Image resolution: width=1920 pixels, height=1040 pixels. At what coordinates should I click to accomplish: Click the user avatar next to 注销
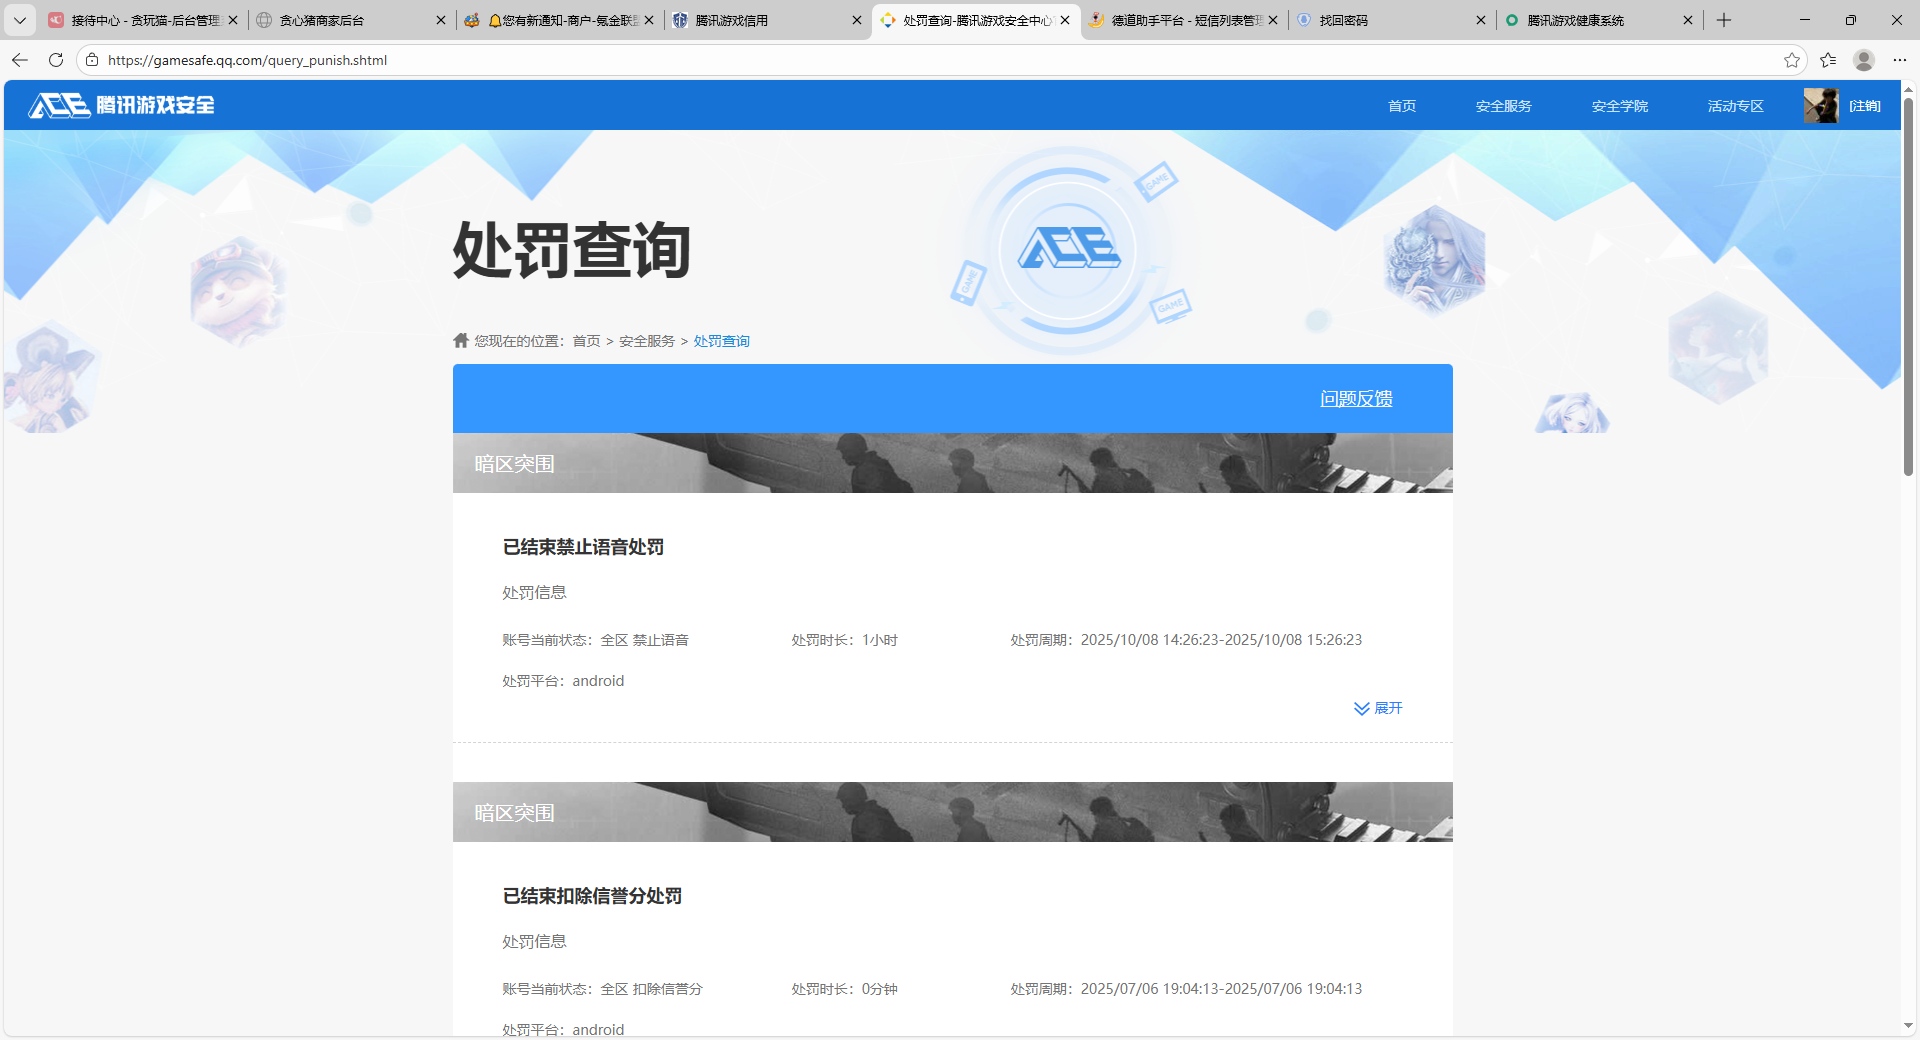point(1822,105)
